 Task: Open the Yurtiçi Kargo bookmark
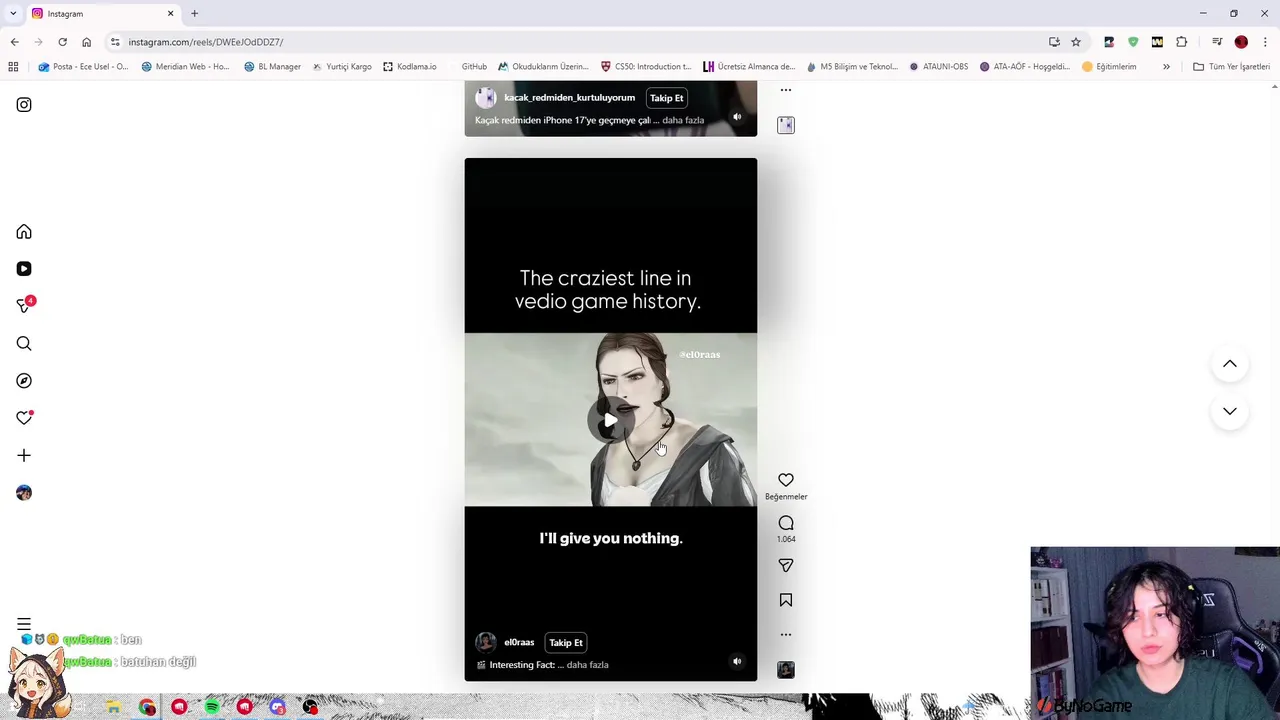pyautogui.click(x=342, y=67)
